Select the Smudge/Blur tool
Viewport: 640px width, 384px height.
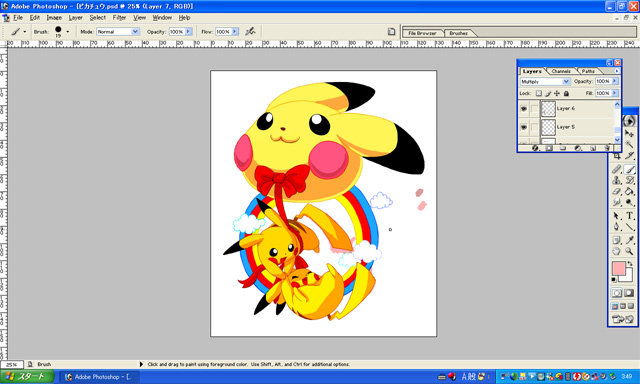(617, 202)
